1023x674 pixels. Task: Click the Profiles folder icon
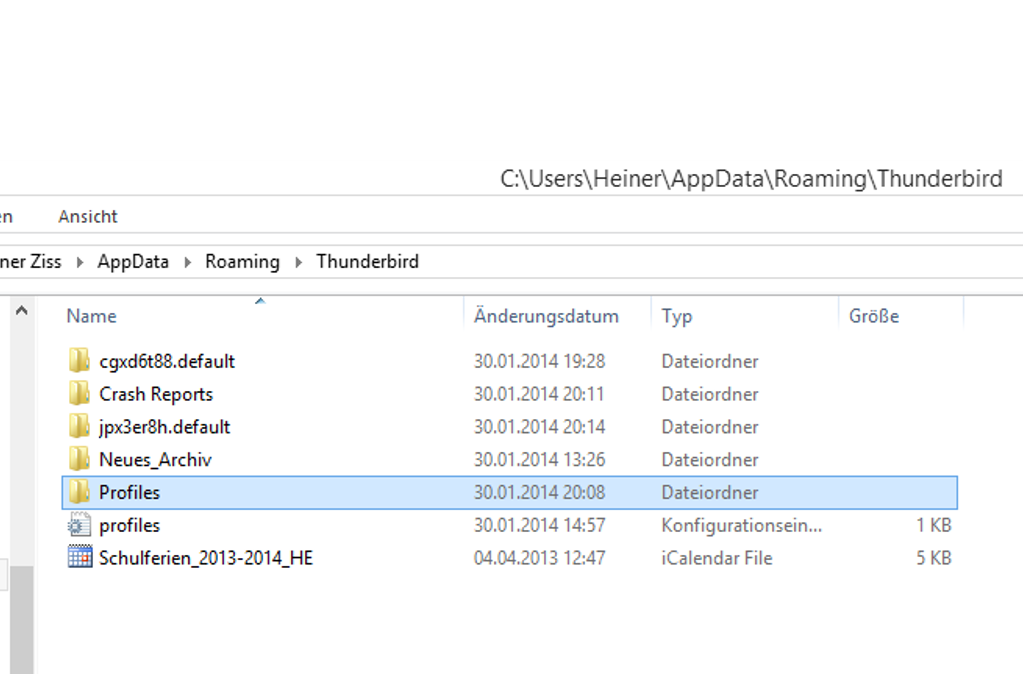(80, 493)
